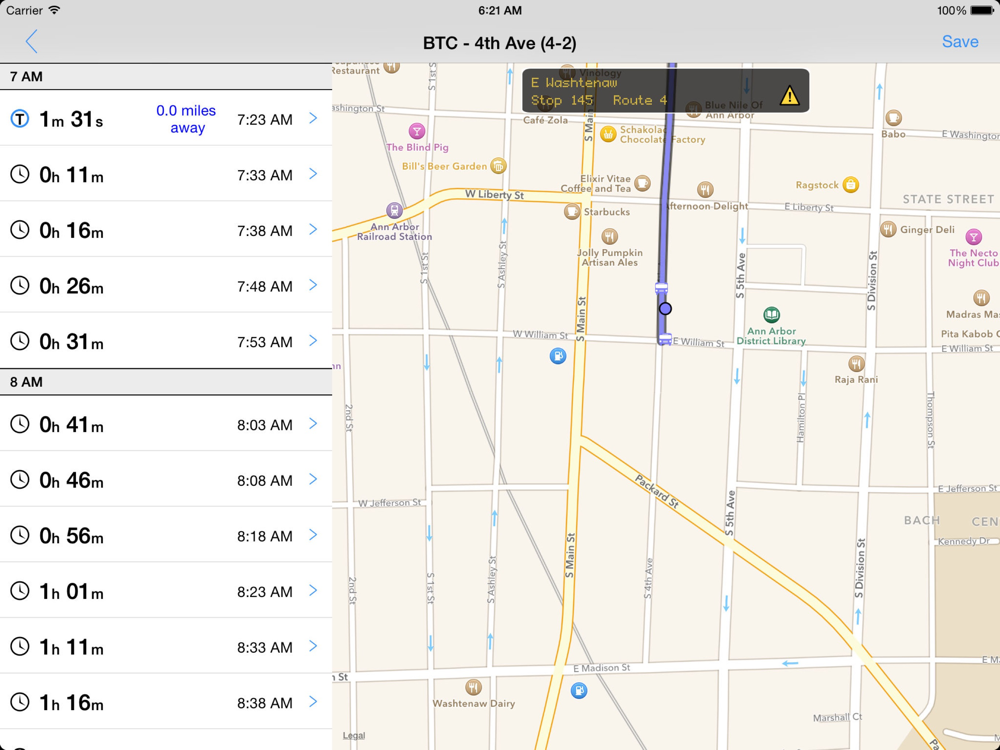Open the 8:23 AM arrival details chevron
1000x750 pixels.
tap(313, 590)
